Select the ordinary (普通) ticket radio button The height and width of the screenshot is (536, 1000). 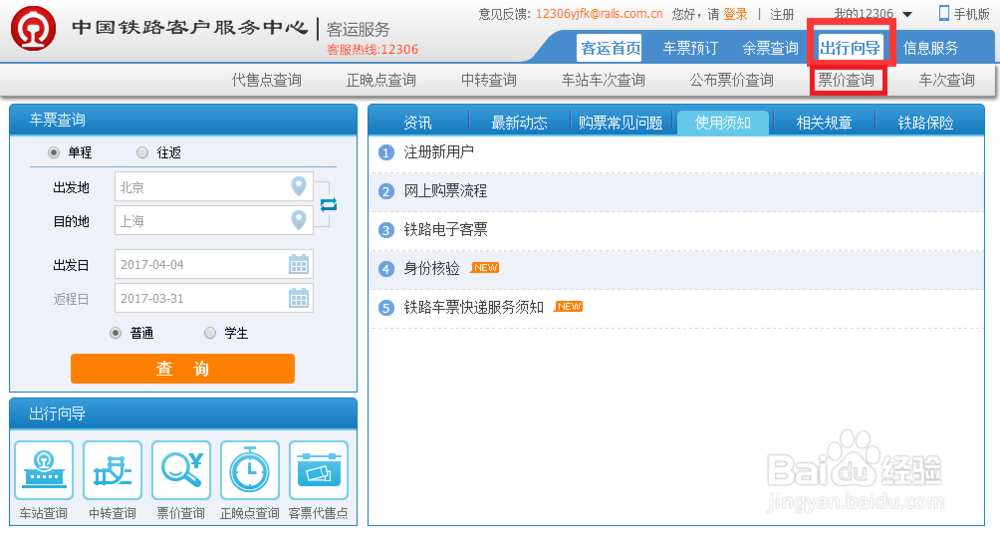[115, 333]
